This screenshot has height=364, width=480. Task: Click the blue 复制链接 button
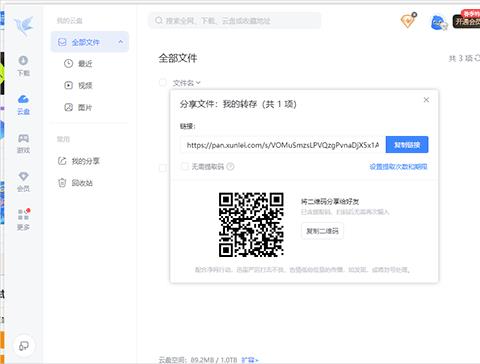point(407,145)
